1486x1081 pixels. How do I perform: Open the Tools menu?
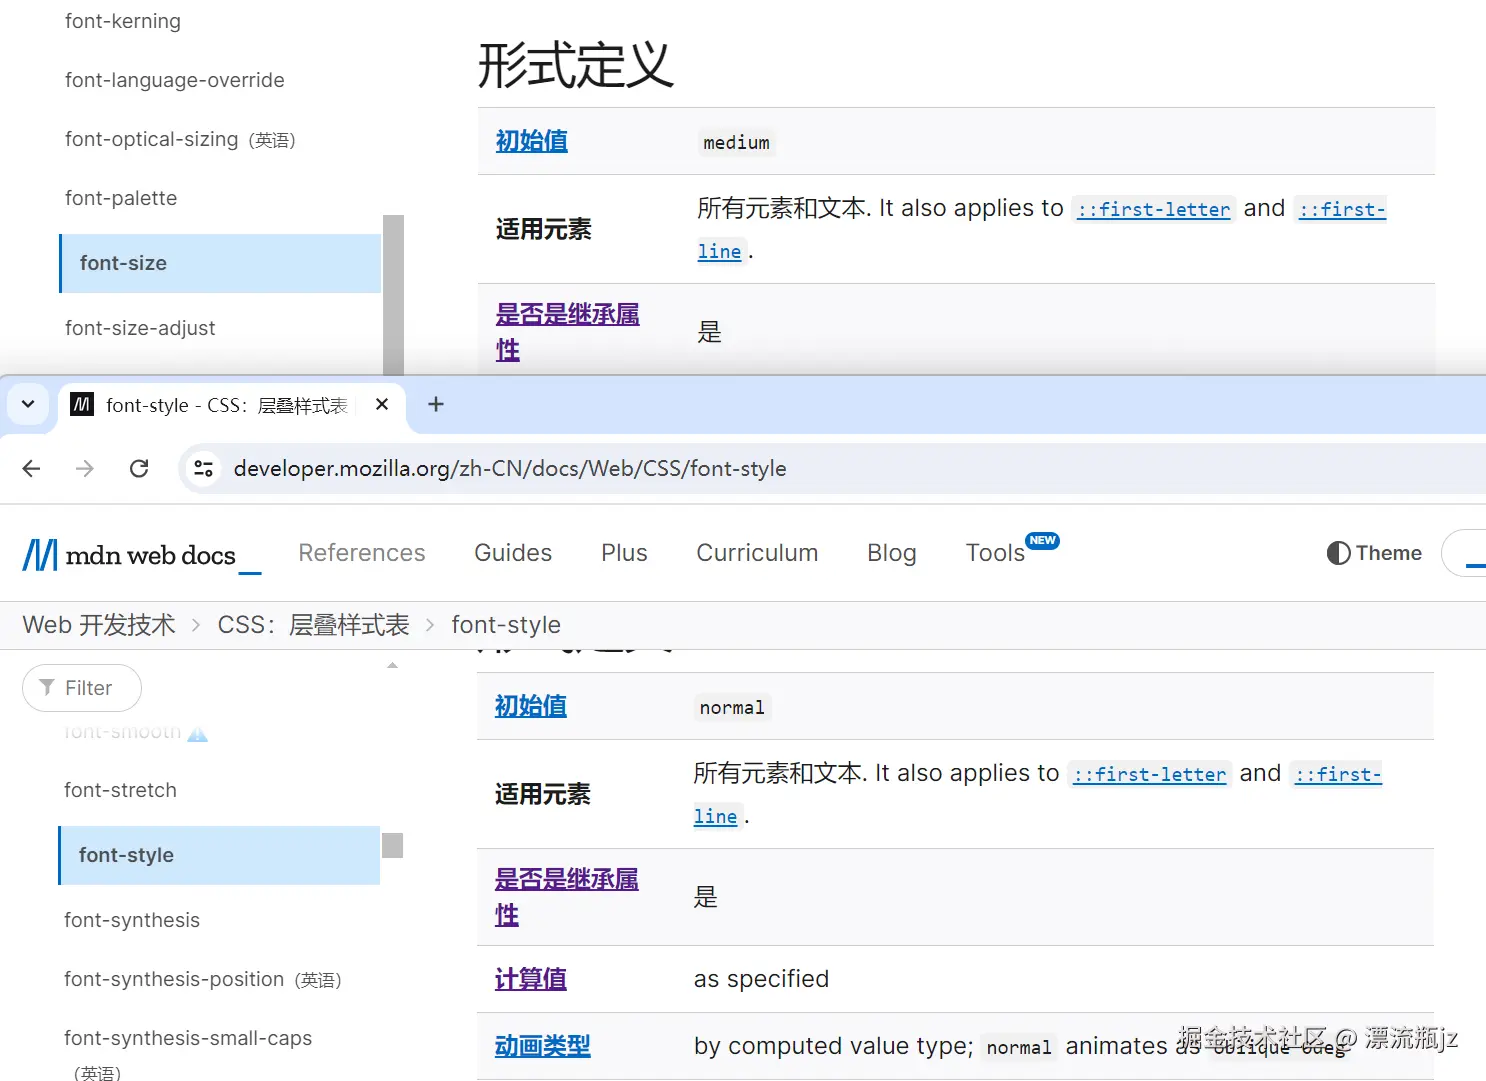click(995, 553)
